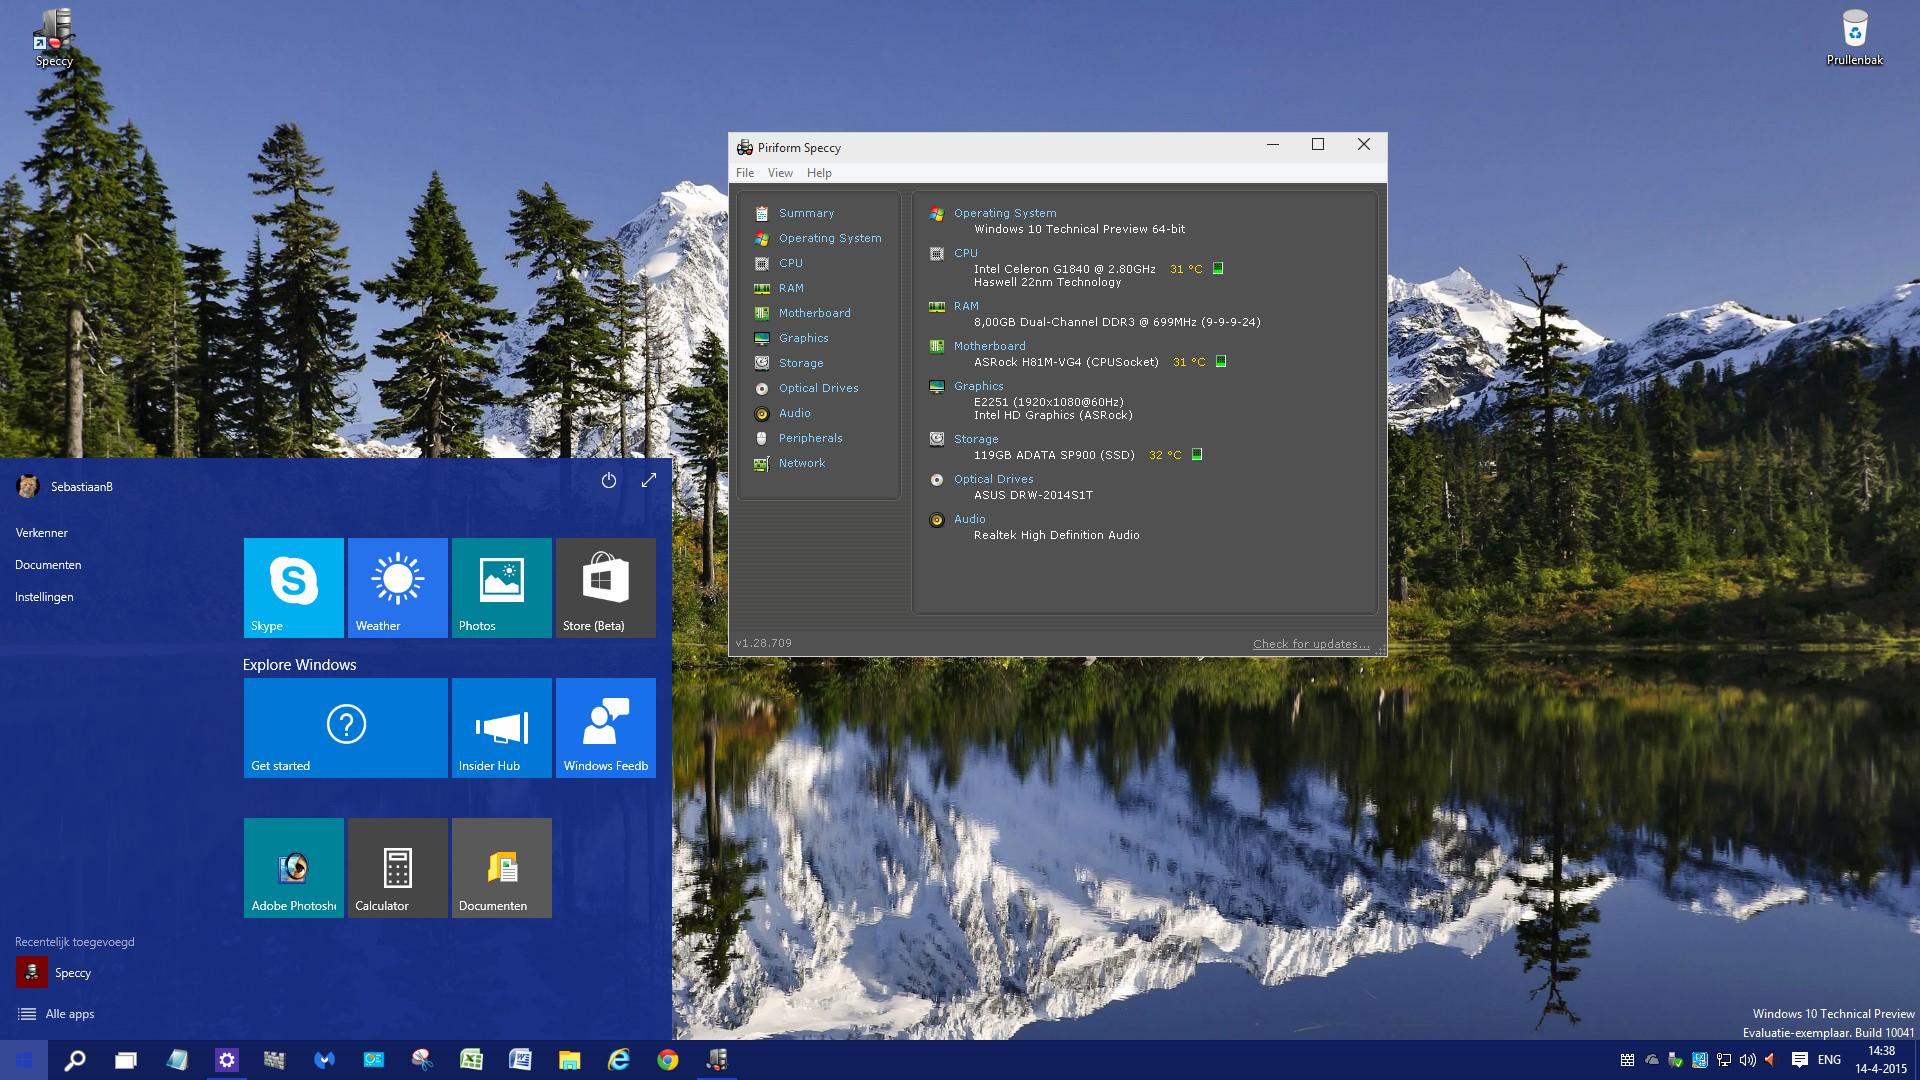
Task: Launch recently added Speccy from Start menu
Action: [x=54, y=972]
